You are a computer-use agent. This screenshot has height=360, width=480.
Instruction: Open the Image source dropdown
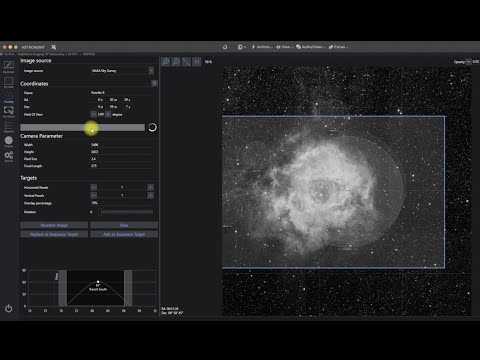pos(122,71)
